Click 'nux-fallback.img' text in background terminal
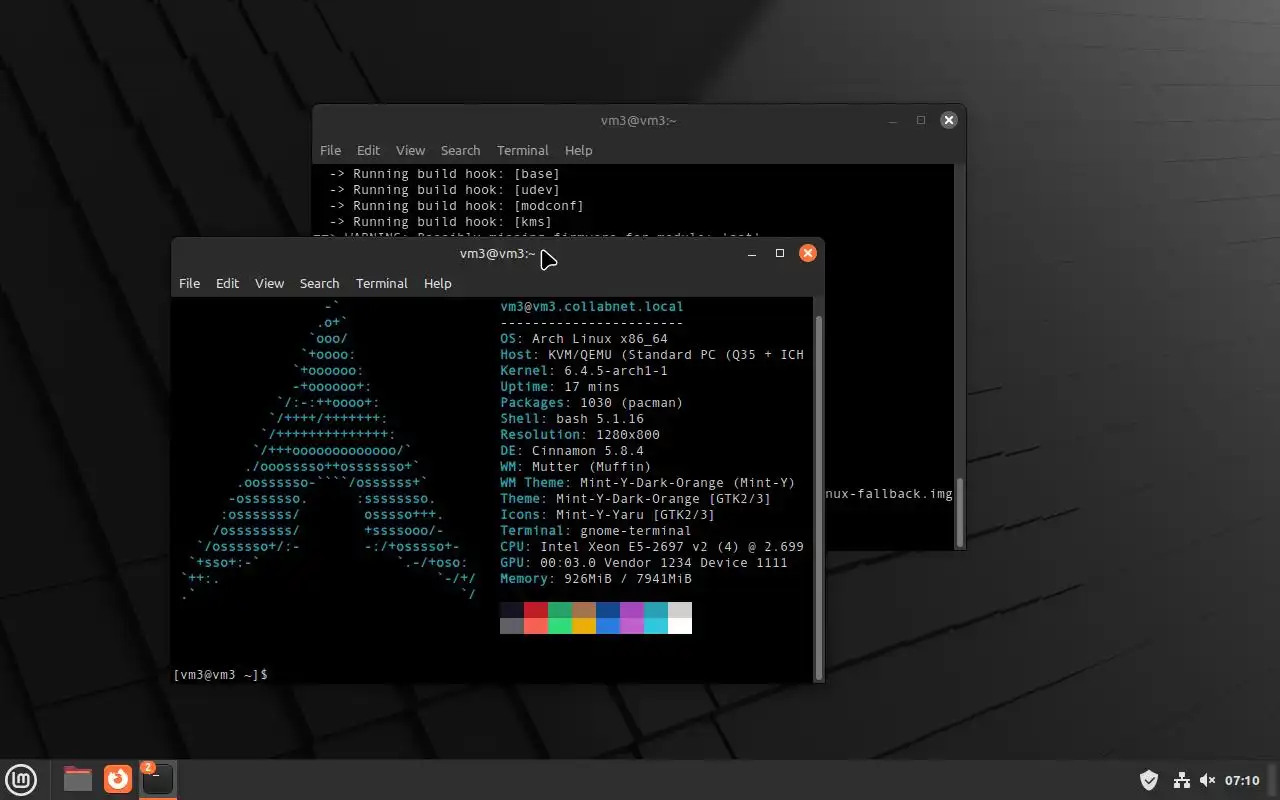This screenshot has width=1280, height=800. pos(890,494)
